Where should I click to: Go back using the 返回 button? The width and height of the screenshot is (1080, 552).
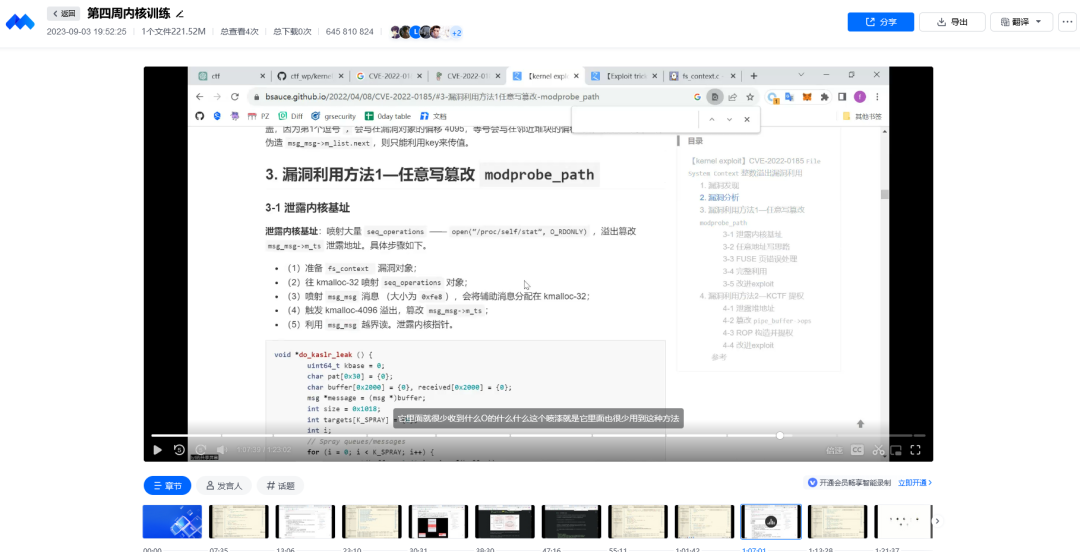tap(63, 14)
